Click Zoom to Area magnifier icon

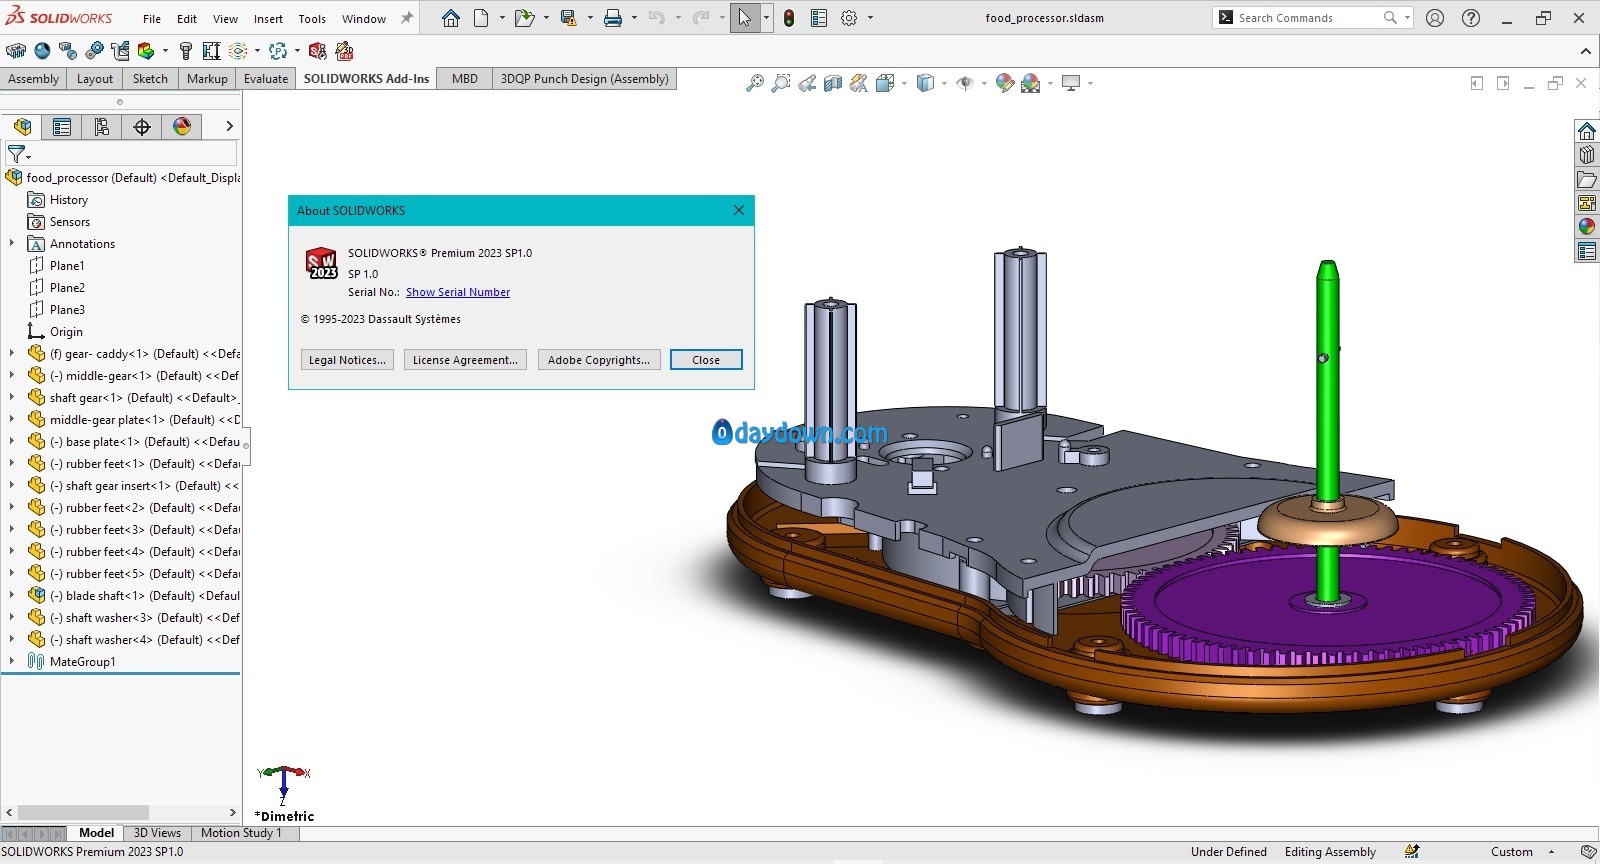(781, 84)
